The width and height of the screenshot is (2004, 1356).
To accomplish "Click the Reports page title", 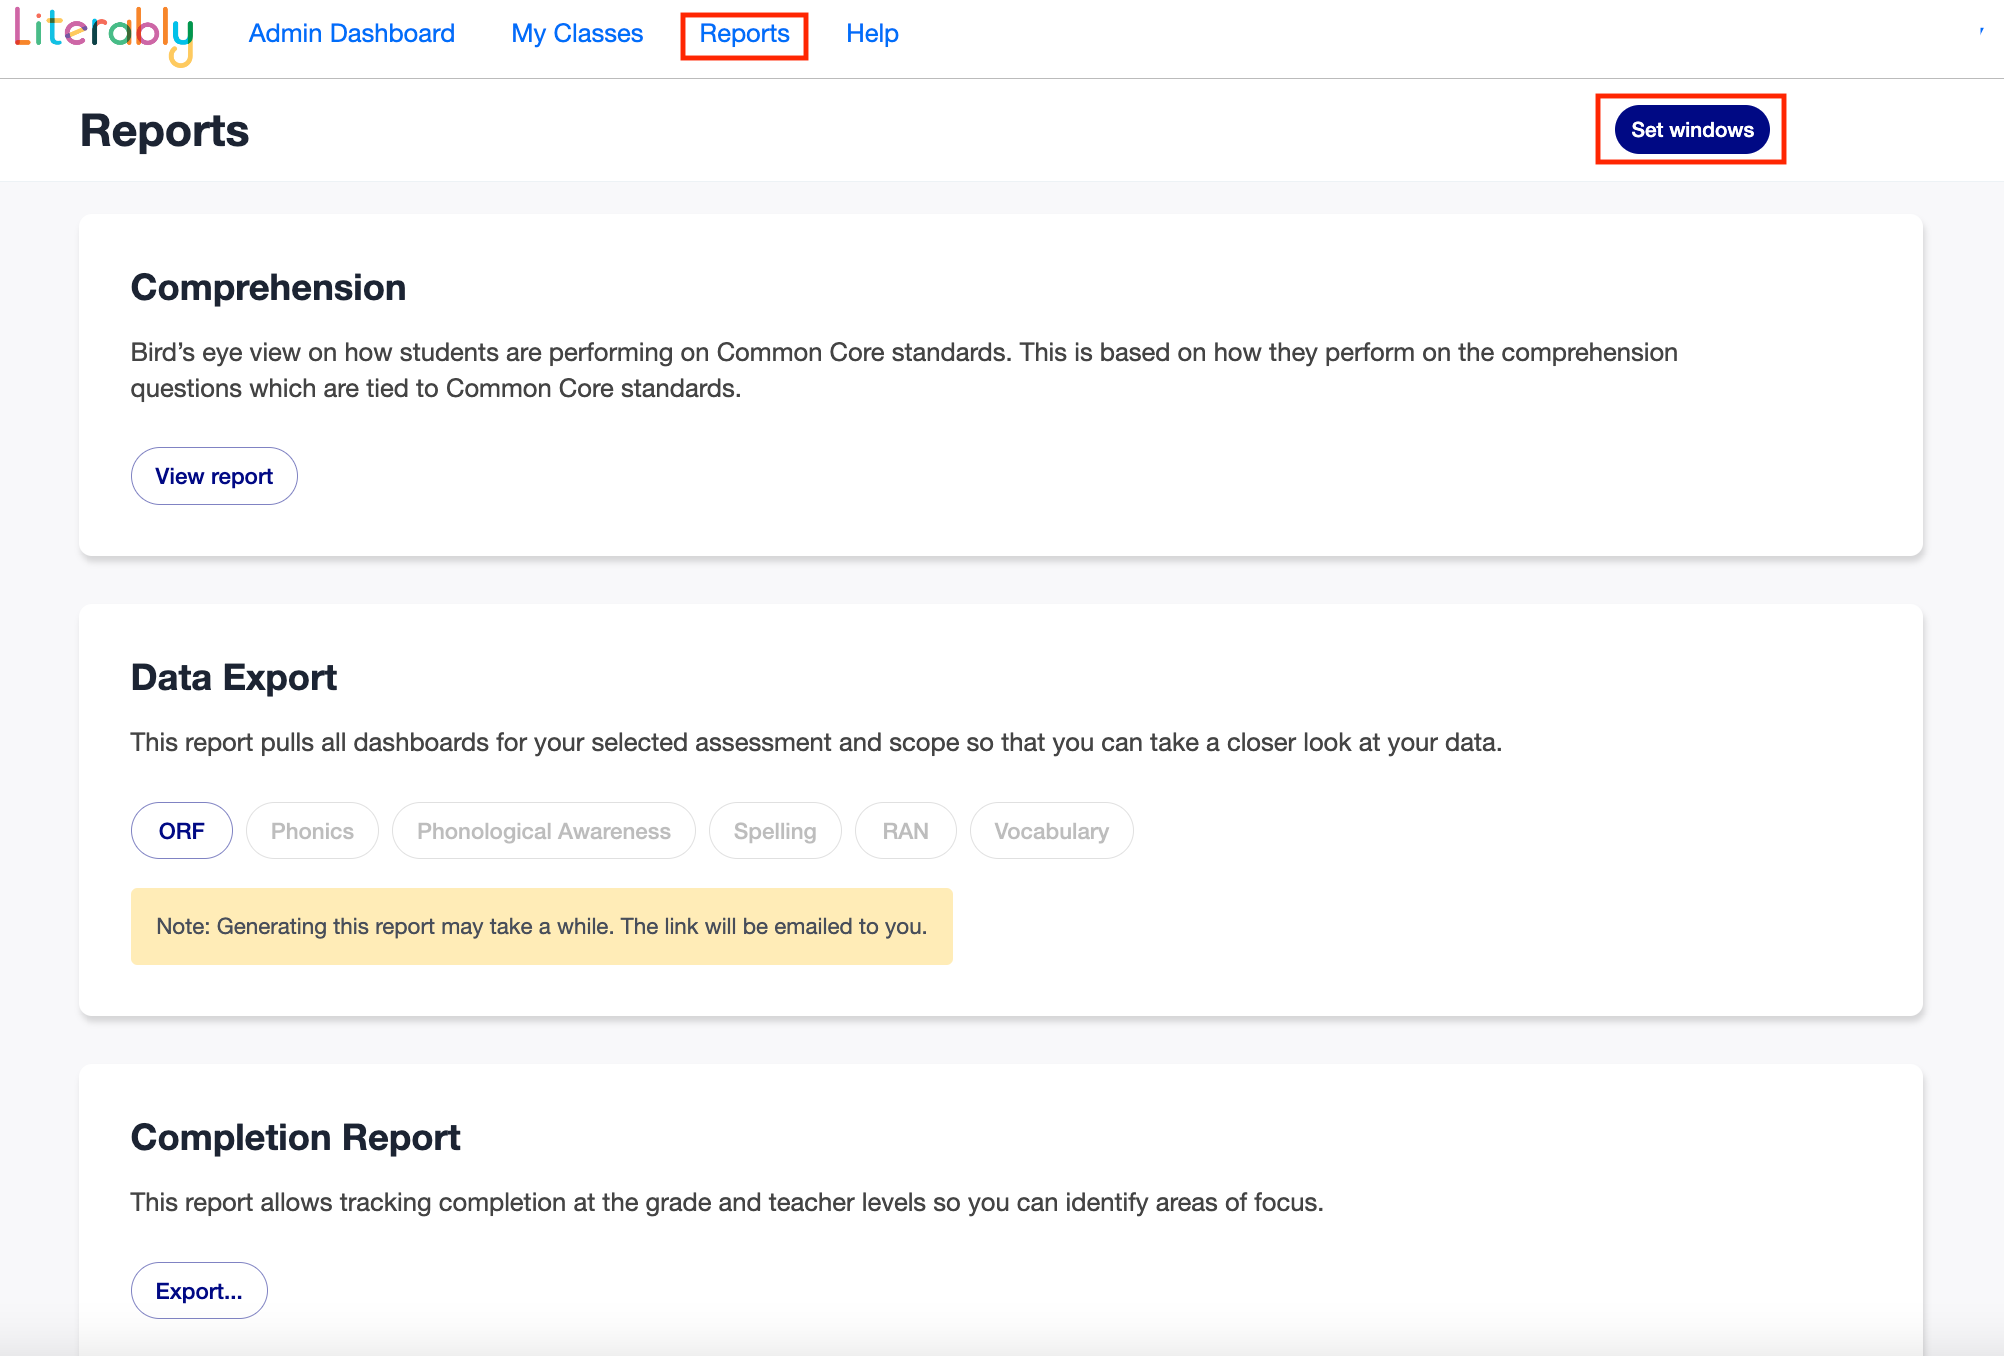I will coord(164,131).
